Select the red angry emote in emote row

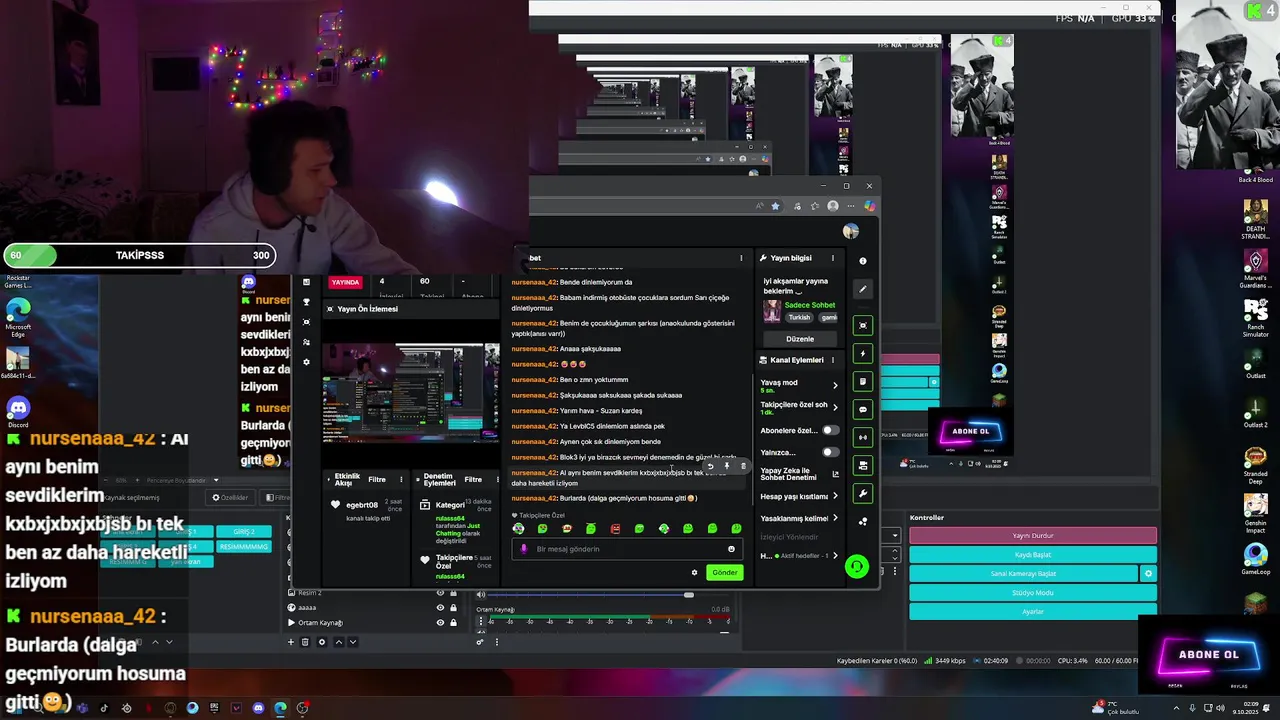615,529
